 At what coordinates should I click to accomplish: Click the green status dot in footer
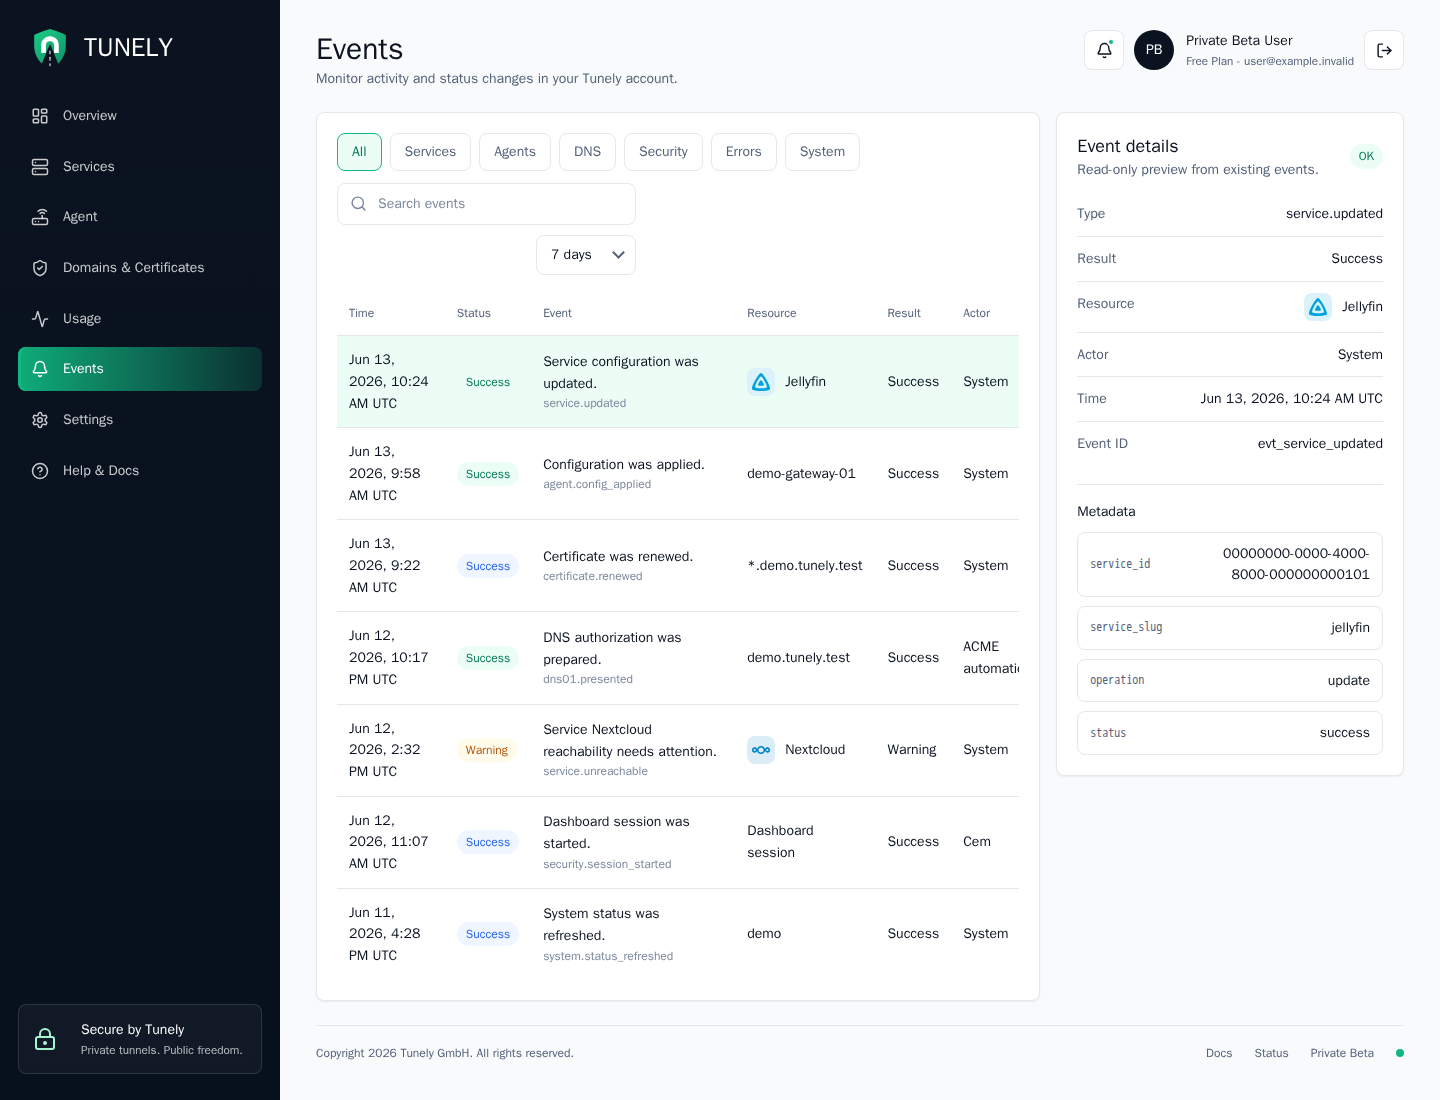1400,1053
